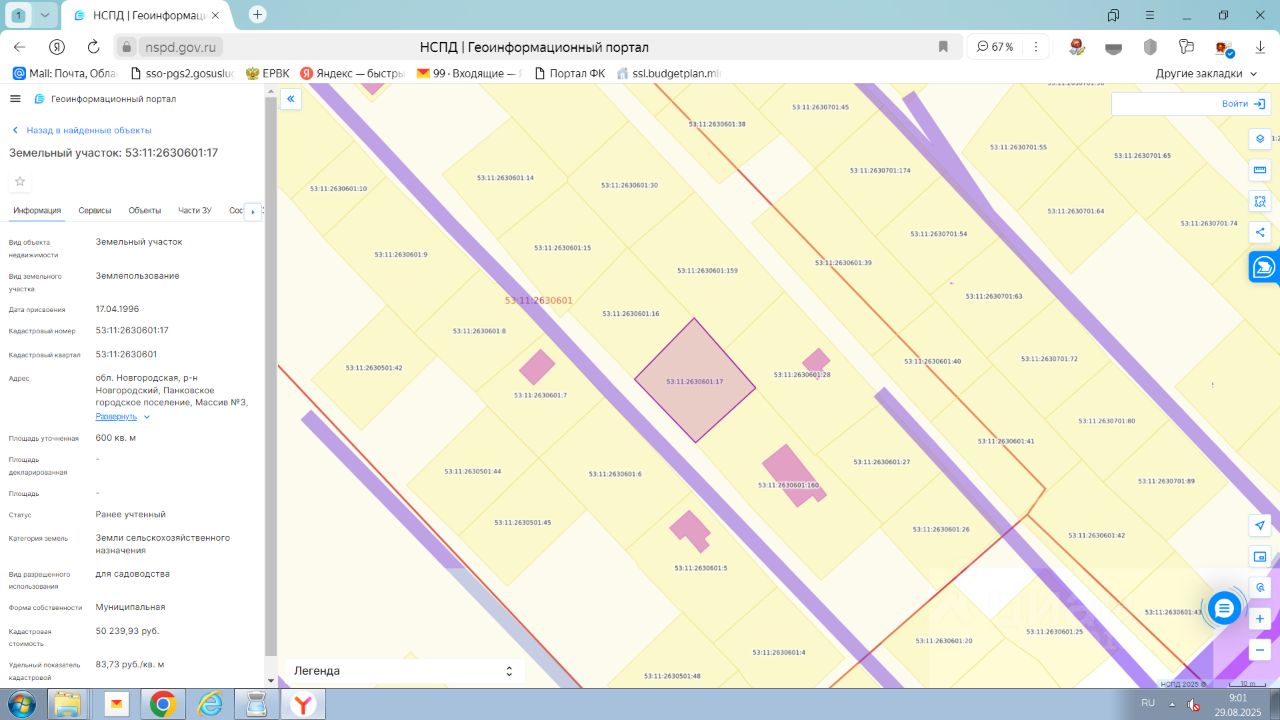
Task: Open the Части ЗУ tab
Action: [195, 210]
